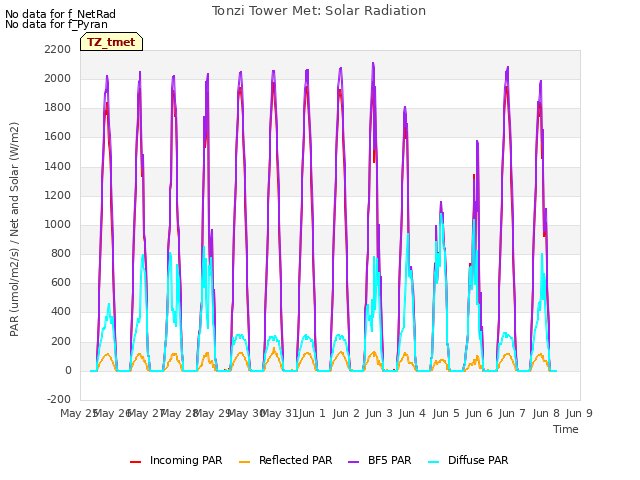The image size is (640, 480).
Task: Click the TZ_tmet annotation box
Action: click(x=111, y=42)
